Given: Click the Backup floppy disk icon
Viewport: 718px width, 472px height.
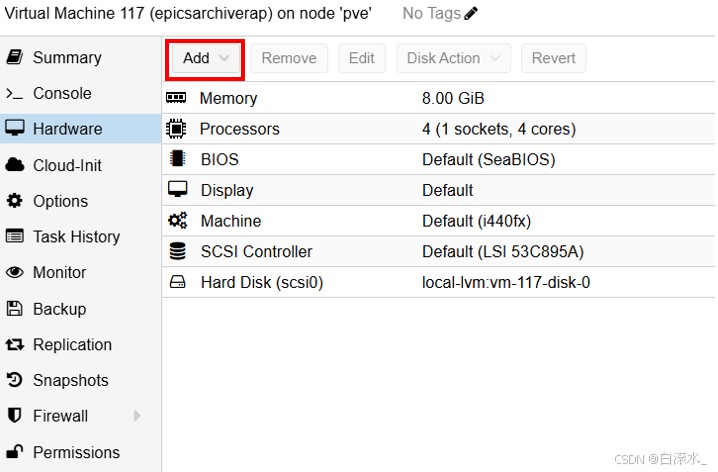Looking at the screenshot, I should [15, 309].
